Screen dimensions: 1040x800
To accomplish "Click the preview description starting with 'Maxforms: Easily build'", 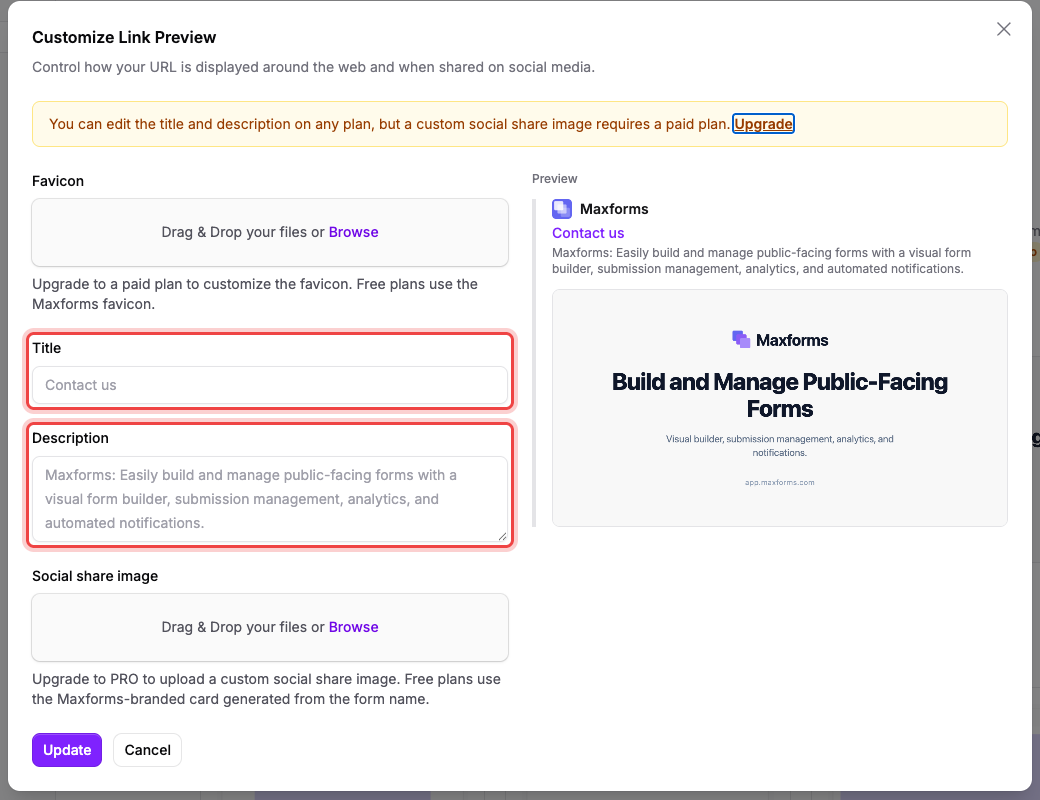I will [x=761, y=261].
